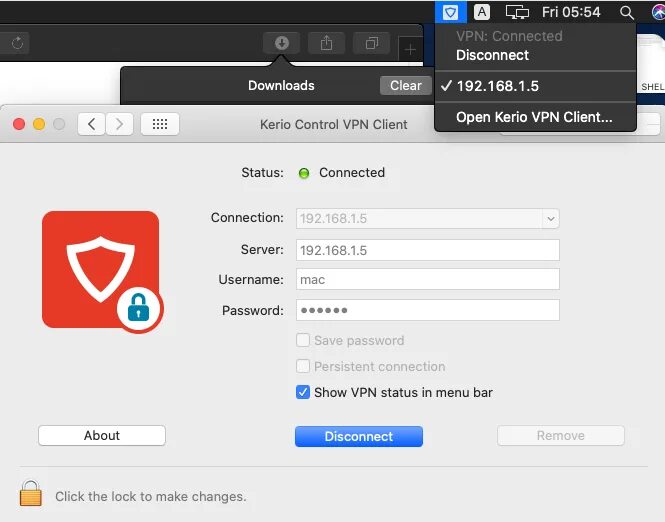Open the screen mirroring displays icon
This screenshot has height=522, width=665.
[x=517, y=12]
